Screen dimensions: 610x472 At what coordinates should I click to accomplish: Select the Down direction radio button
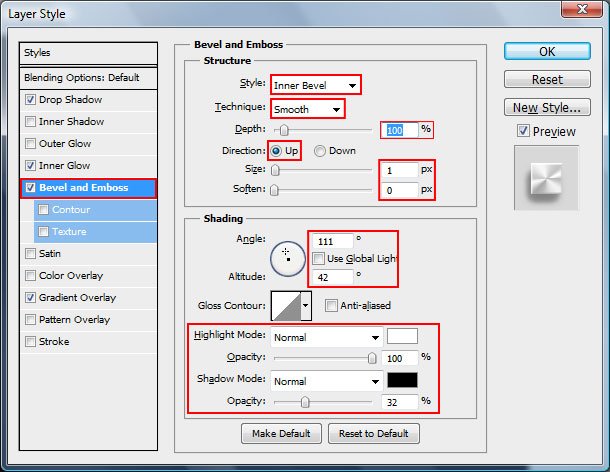[x=319, y=151]
